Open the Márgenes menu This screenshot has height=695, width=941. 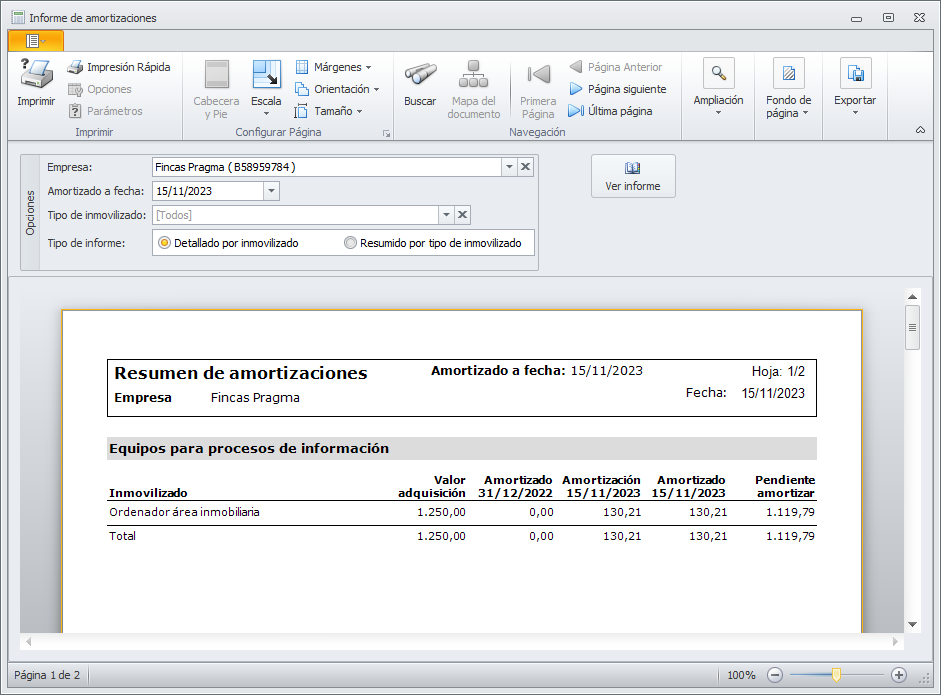pyautogui.click(x=334, y=67)
